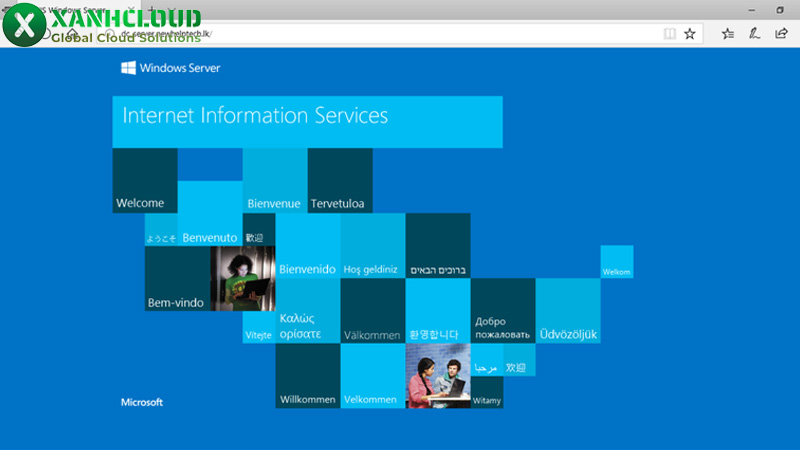
Task: Open the reading view book icon
Action: tap(669, 34)
